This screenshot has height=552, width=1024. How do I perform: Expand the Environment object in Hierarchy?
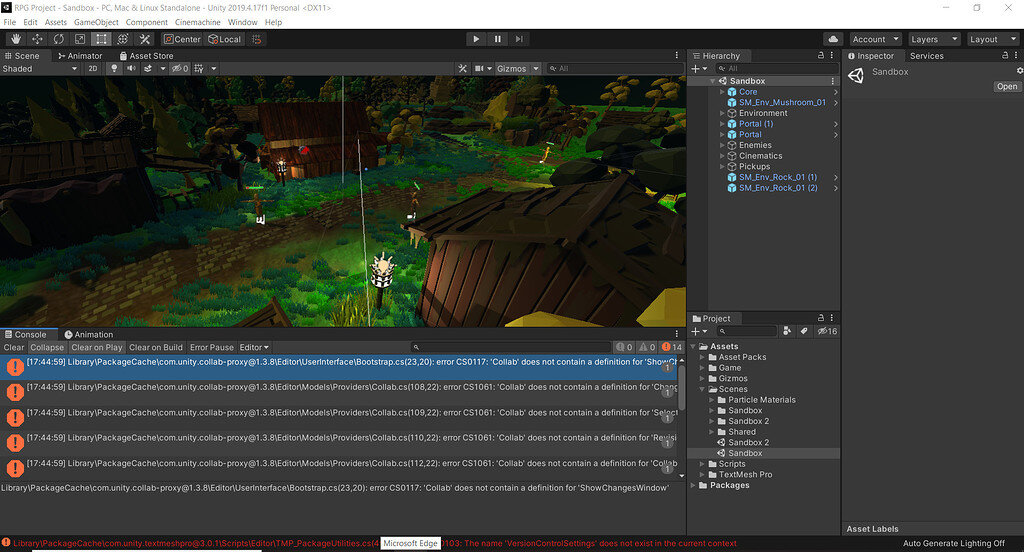point(723,113)
